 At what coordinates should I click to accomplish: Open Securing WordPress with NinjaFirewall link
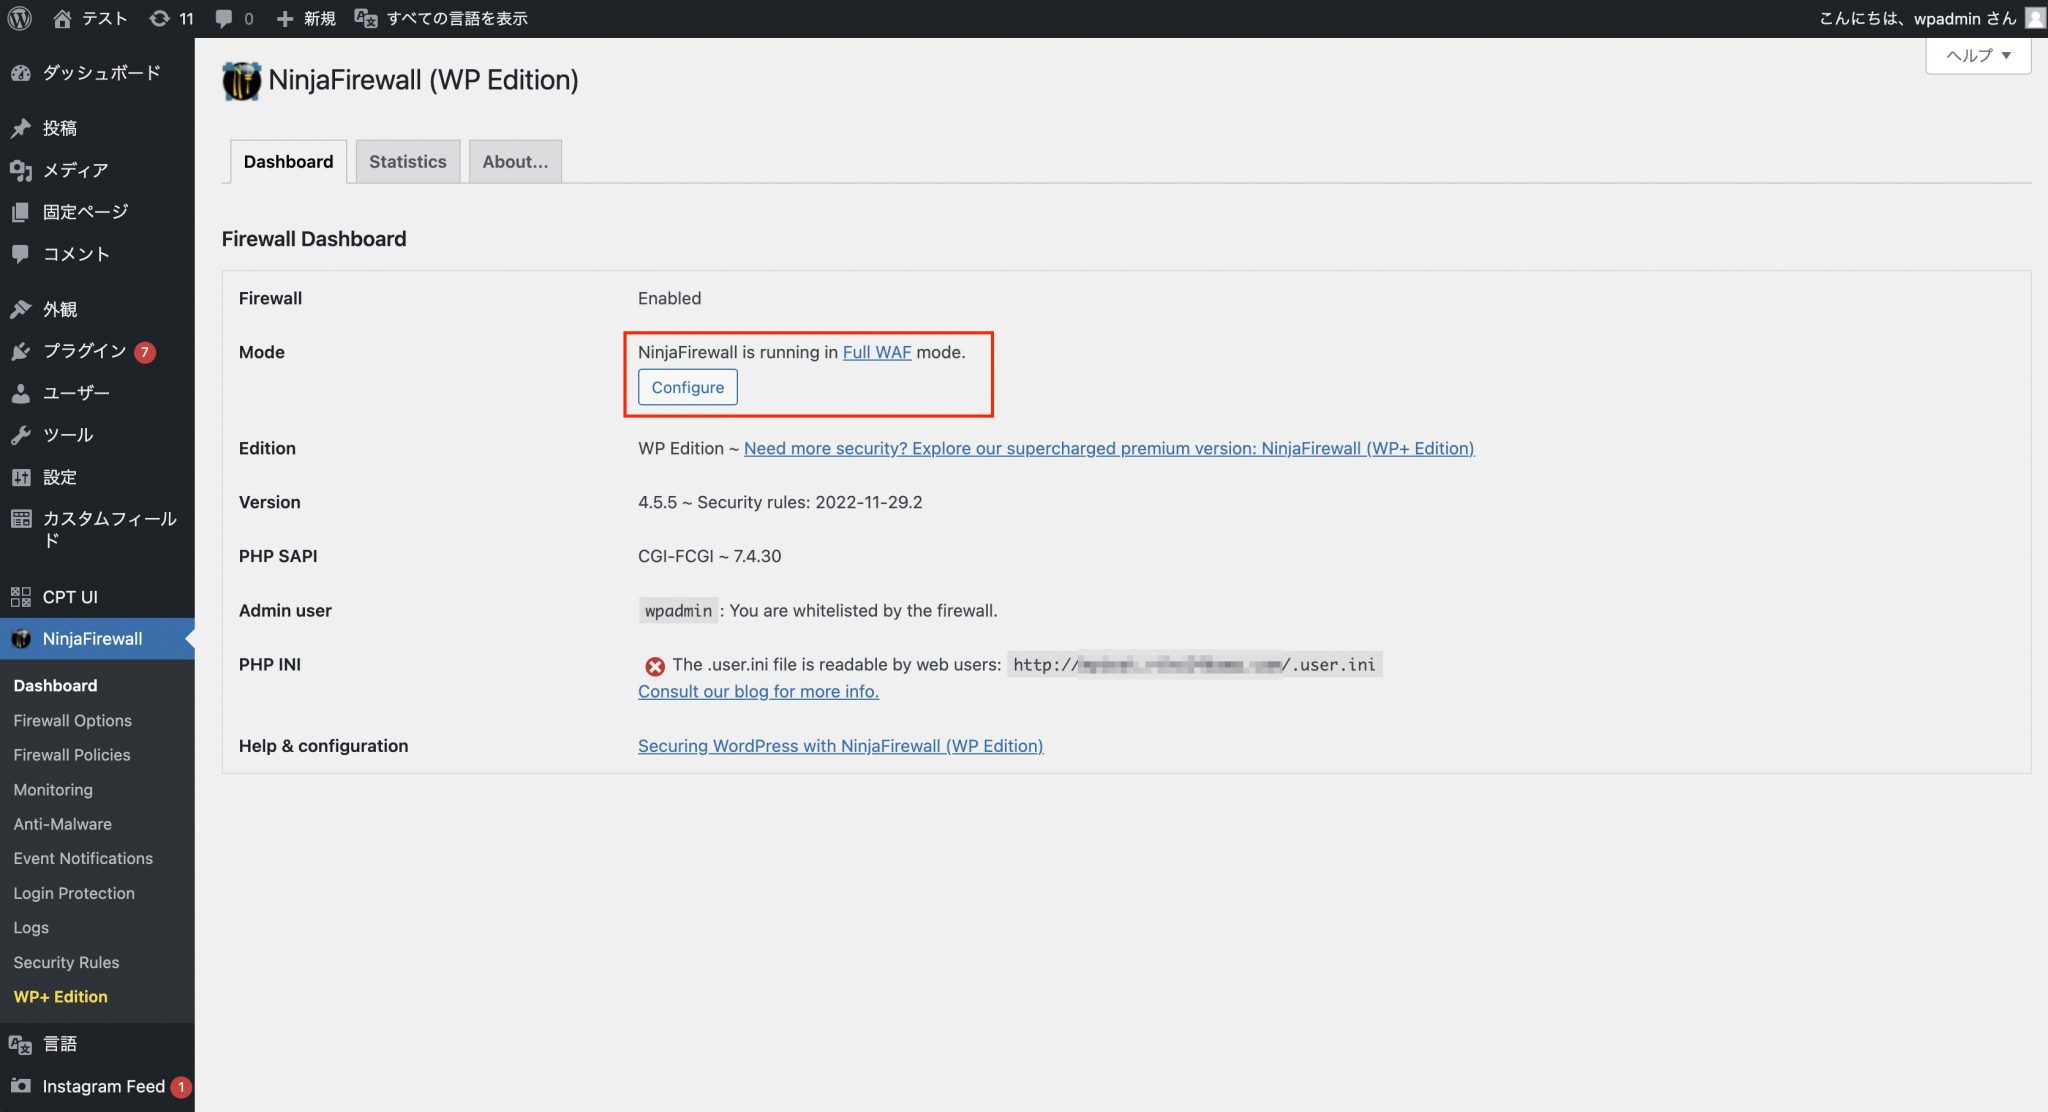pos(840,745)
